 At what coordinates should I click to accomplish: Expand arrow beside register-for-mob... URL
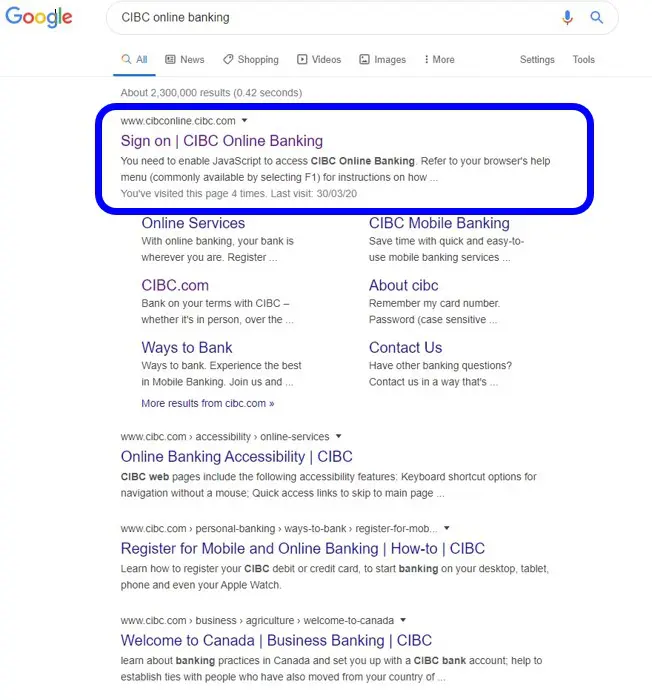click(x=447, y=528)
